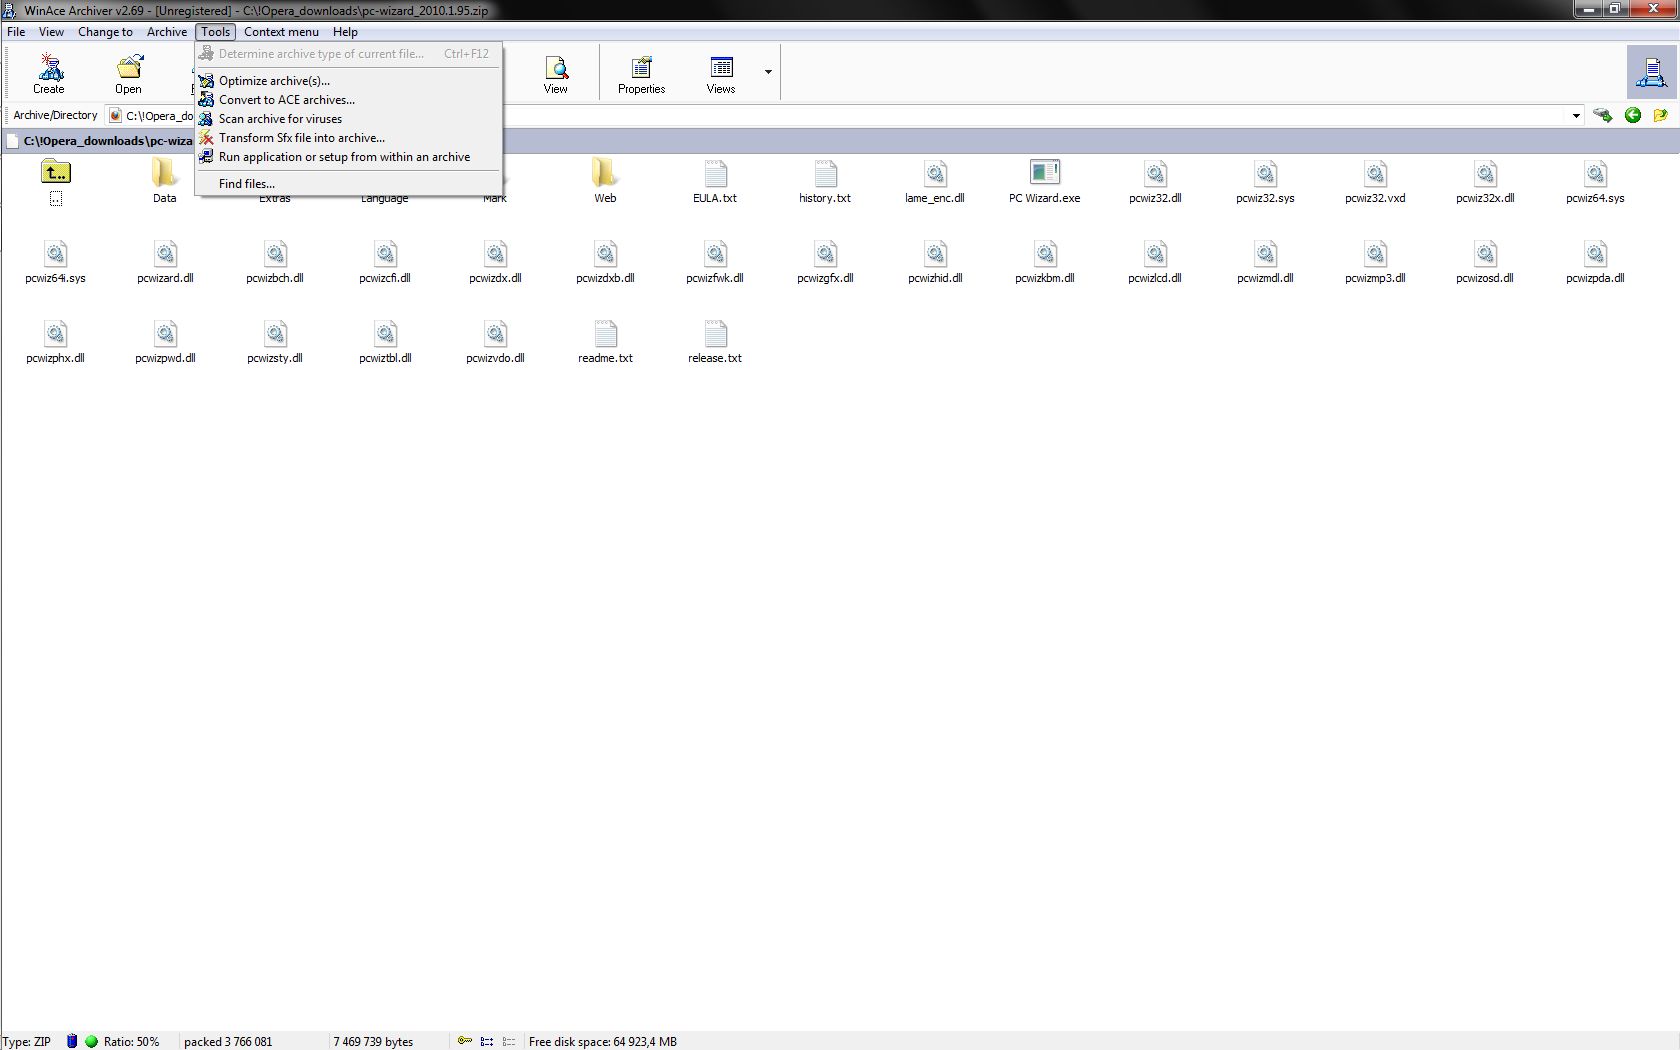Click the parent directory up-folder icon
The width and height of the screenshot is (1680, 1050).
[x=56, y=172]
